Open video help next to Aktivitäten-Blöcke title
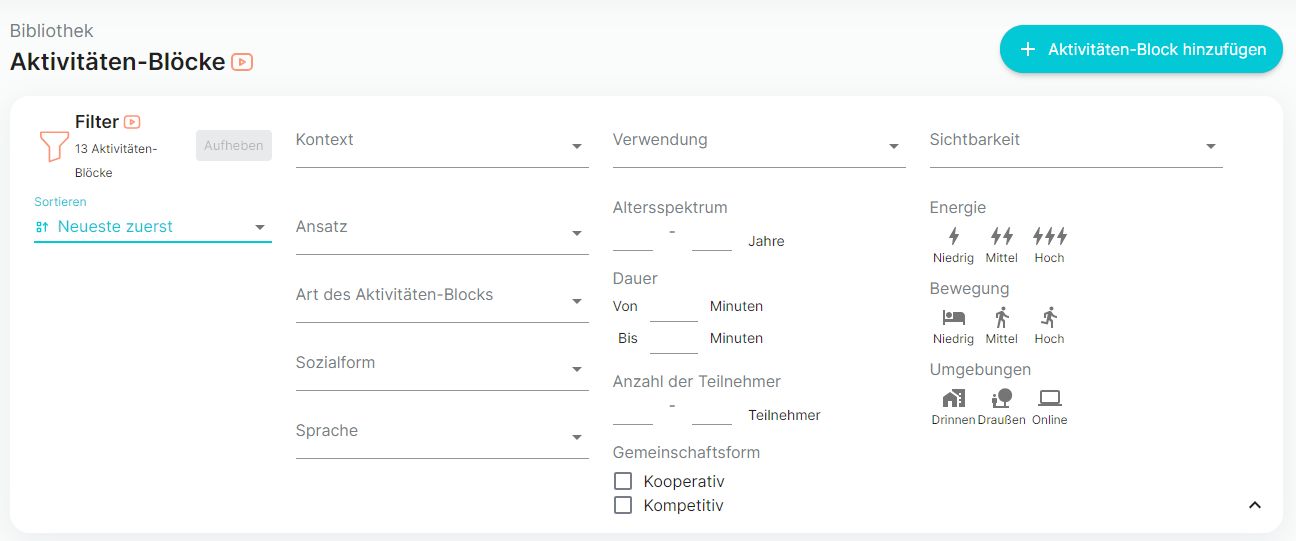 [242, 62]
